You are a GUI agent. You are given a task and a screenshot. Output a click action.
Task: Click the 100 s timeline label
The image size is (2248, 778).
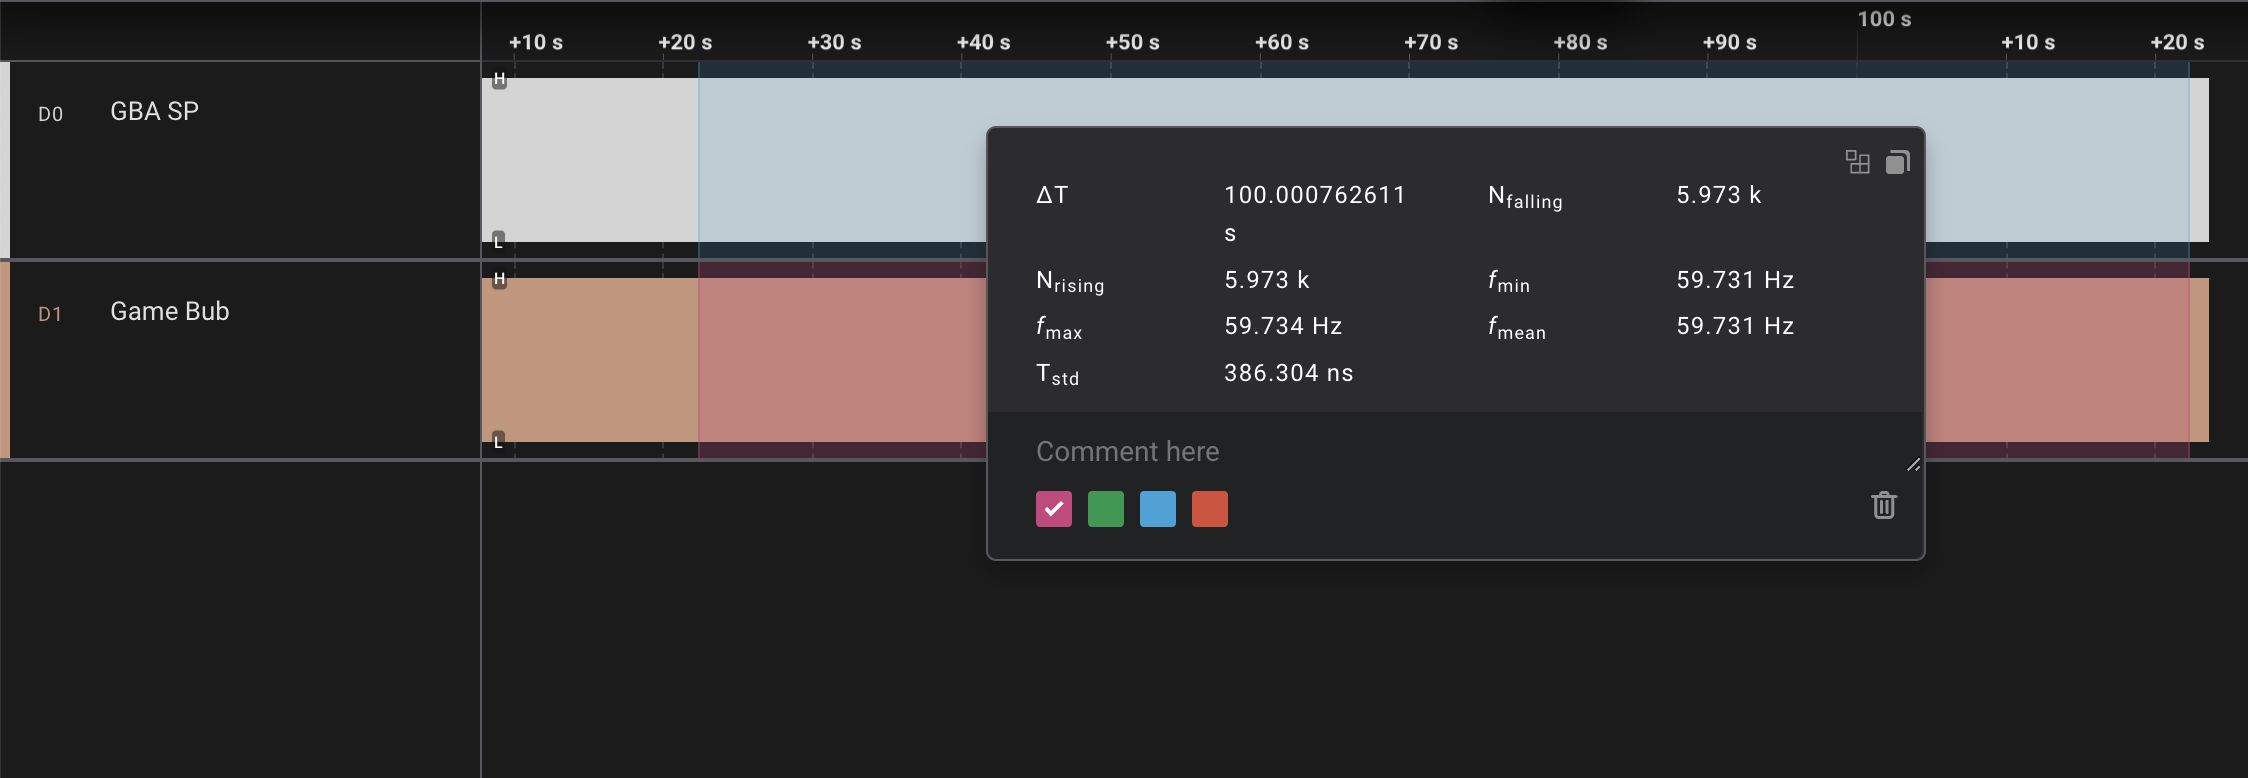point(1884,19)
